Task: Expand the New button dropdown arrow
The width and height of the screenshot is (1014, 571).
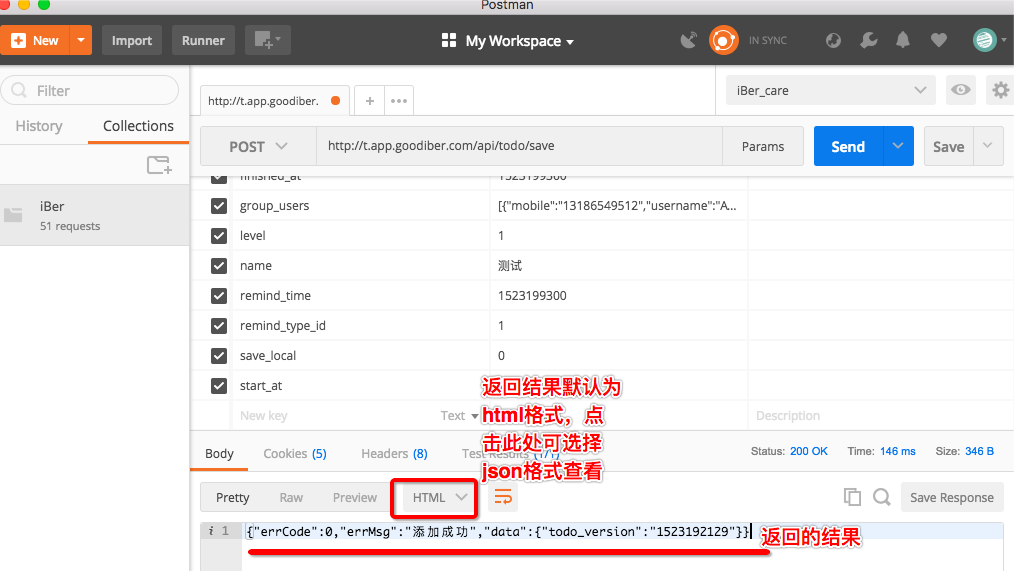Action: 81,40
